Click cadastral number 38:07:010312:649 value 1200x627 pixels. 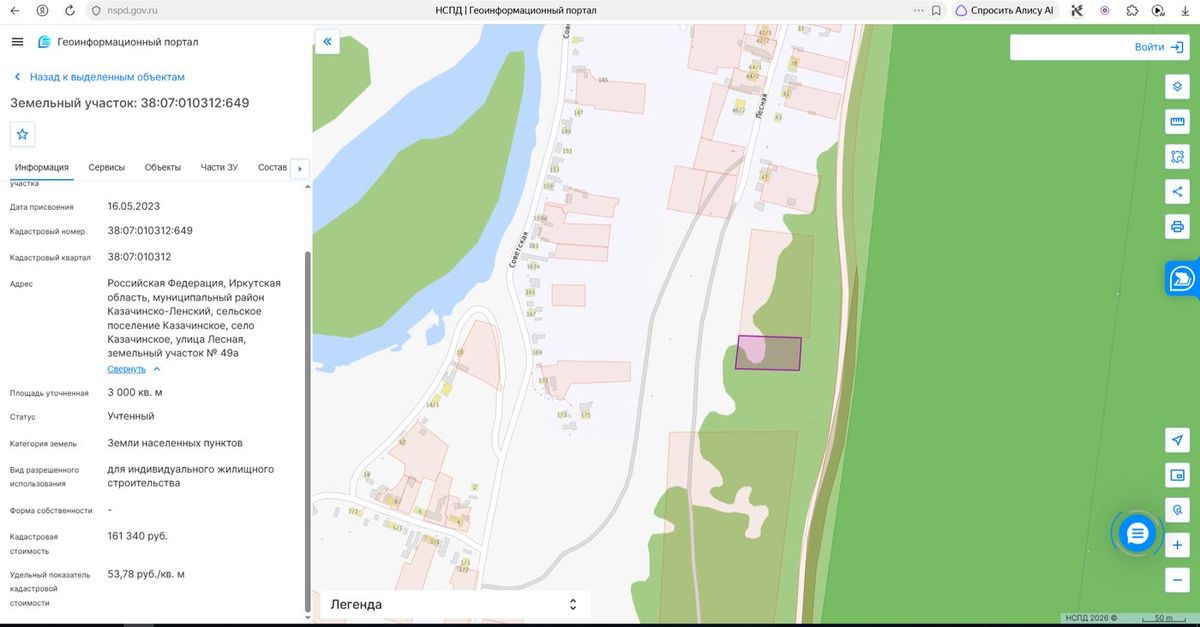(x=150, y=230)
